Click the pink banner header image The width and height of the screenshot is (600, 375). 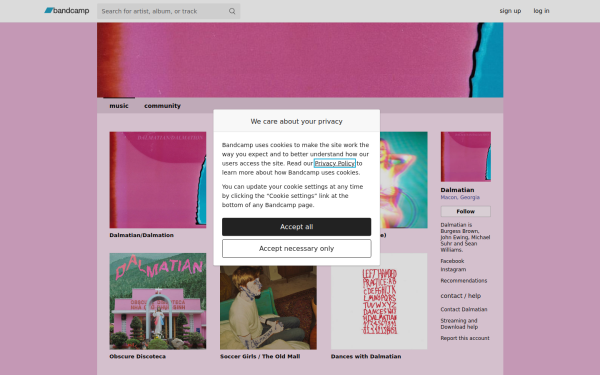click(300, 60)
